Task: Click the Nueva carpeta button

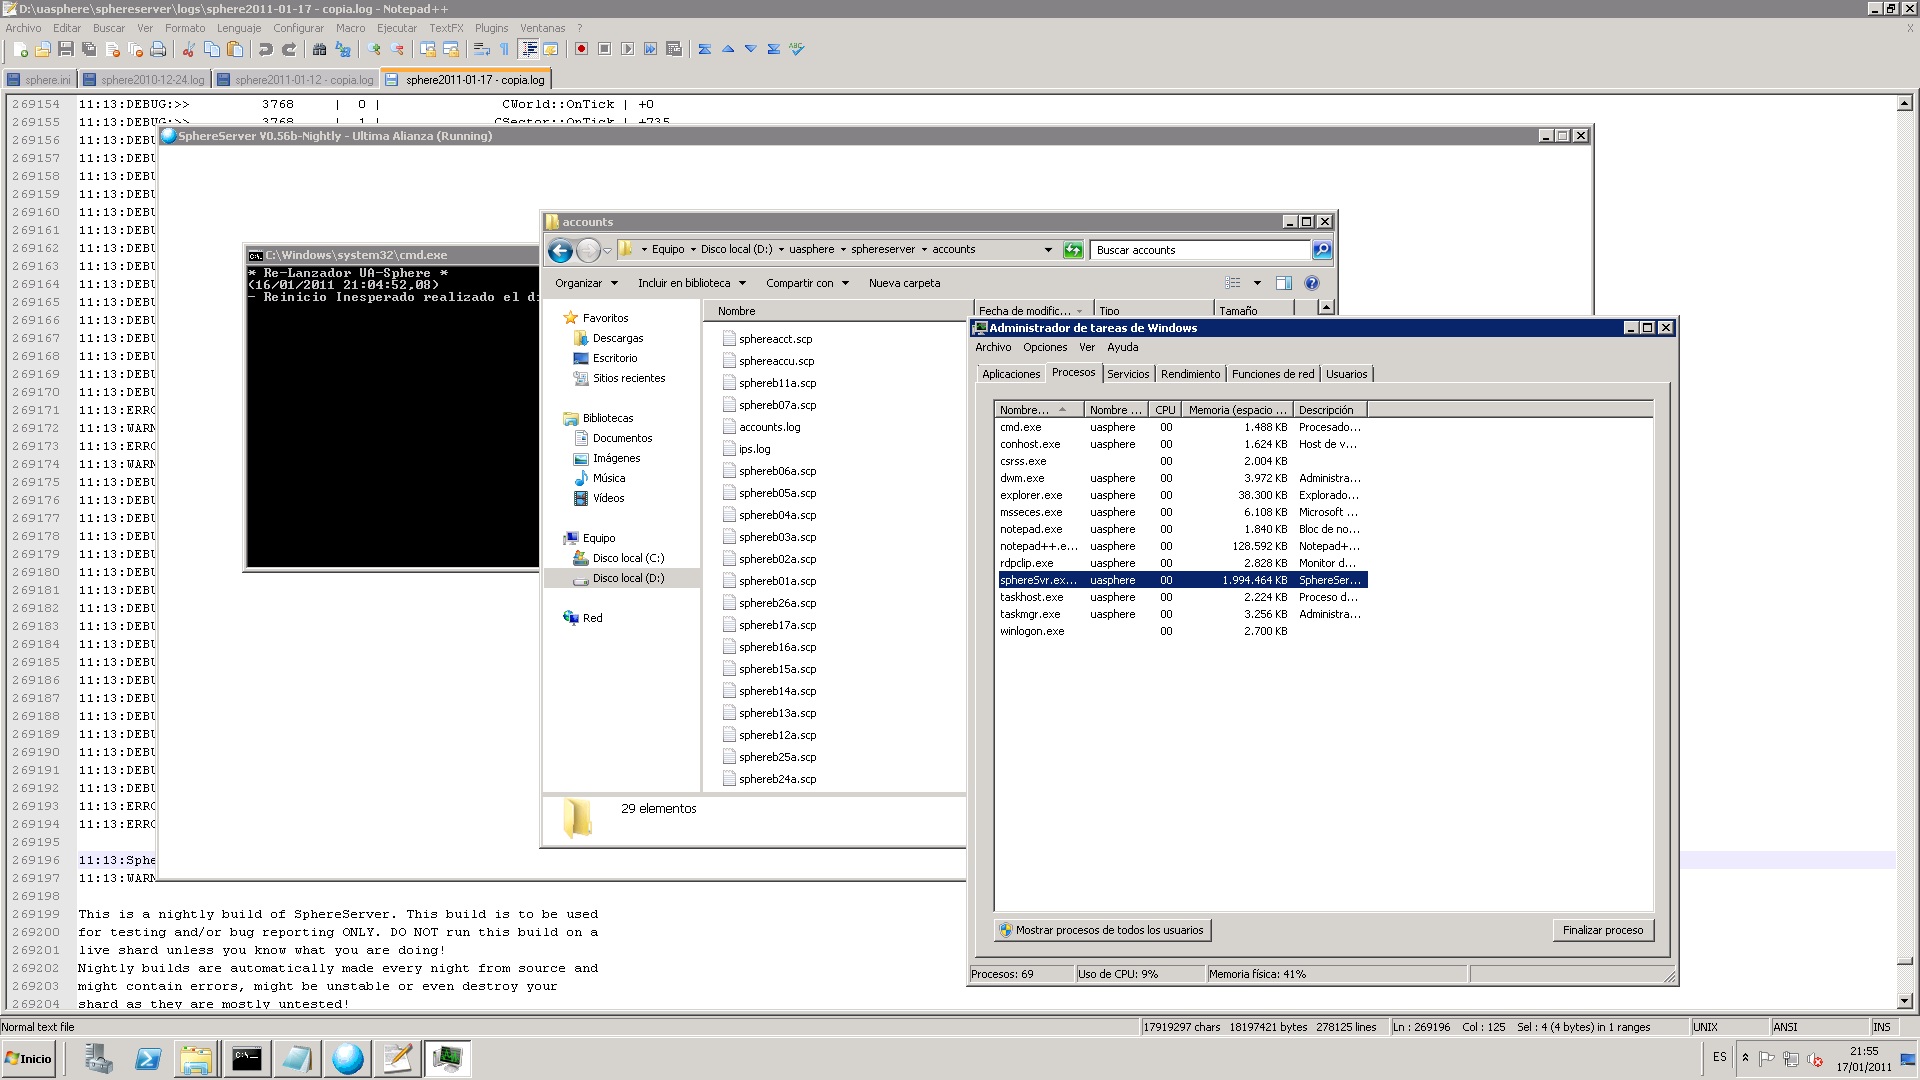Action: point(904,283)
